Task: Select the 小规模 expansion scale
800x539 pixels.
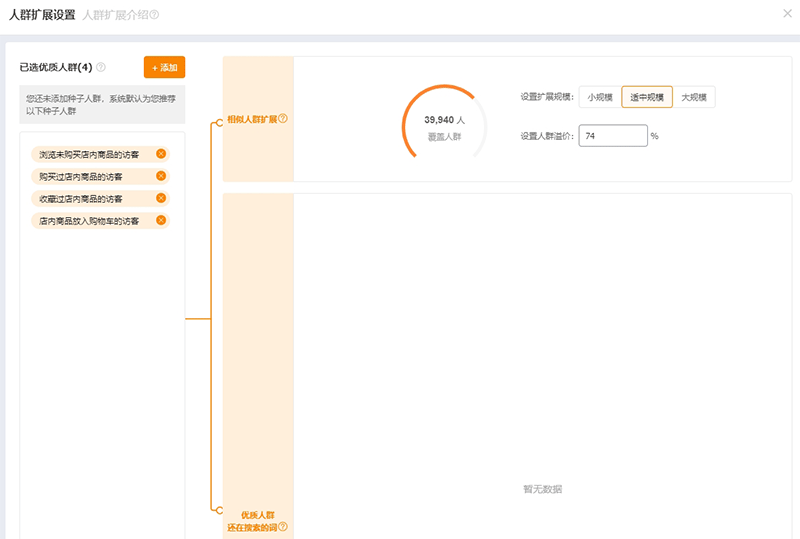Action: [x=600, y=97]
